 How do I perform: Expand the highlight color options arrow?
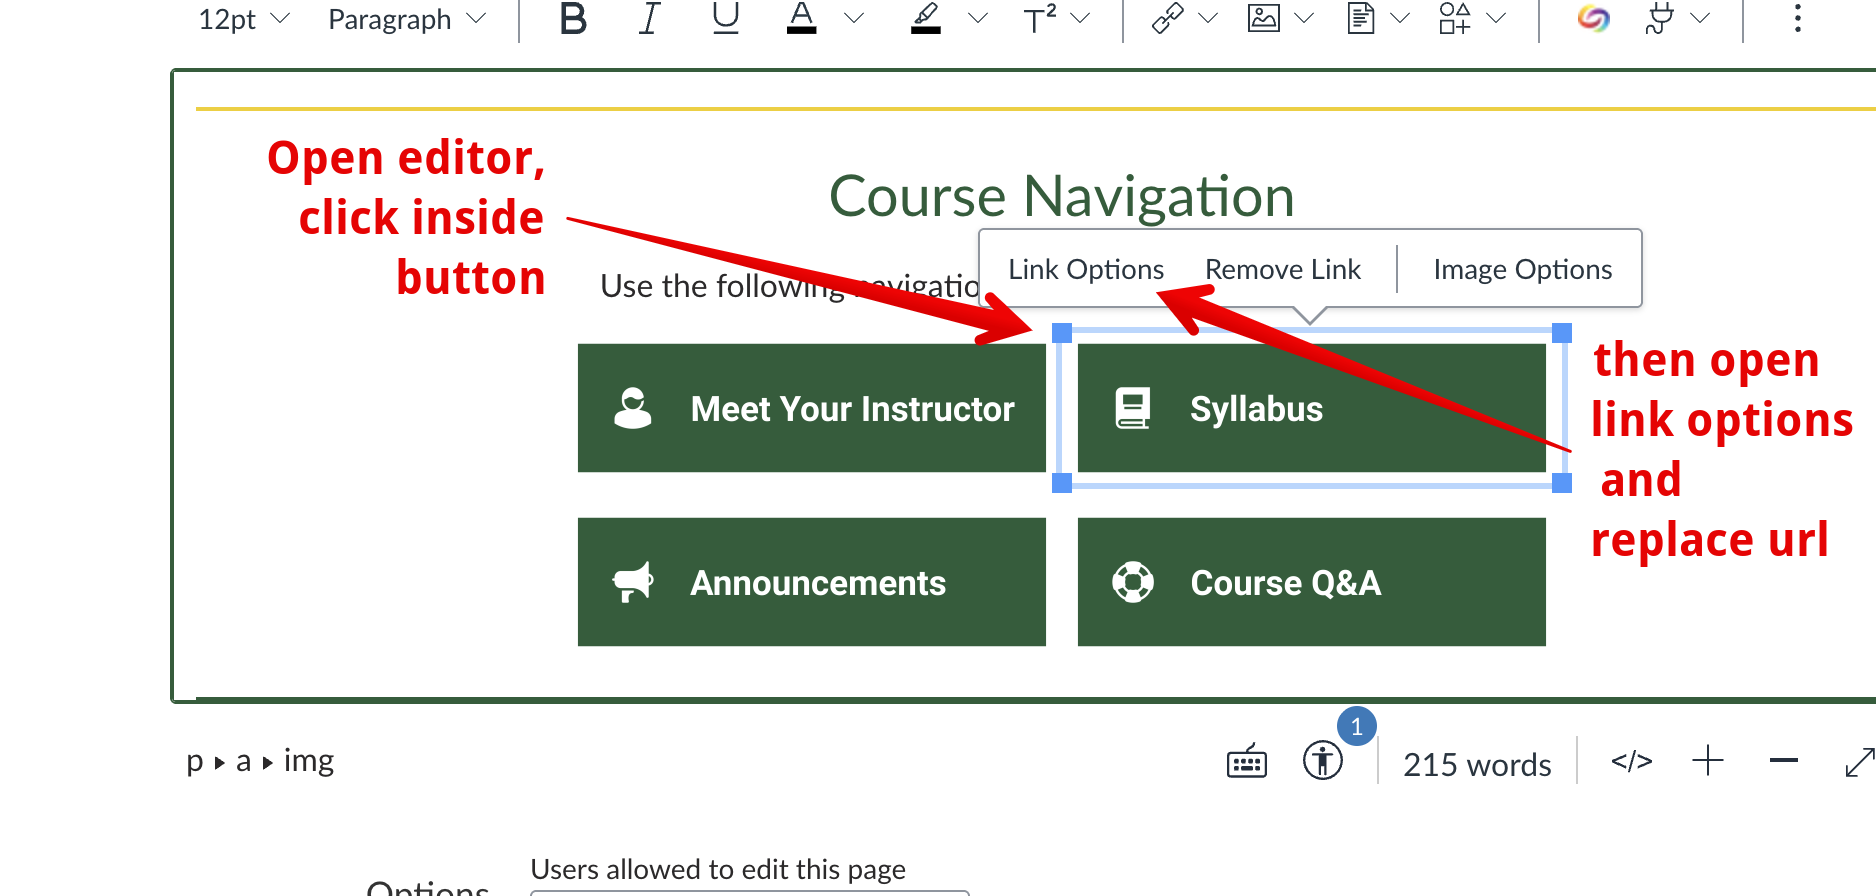(x=978, y=19)
